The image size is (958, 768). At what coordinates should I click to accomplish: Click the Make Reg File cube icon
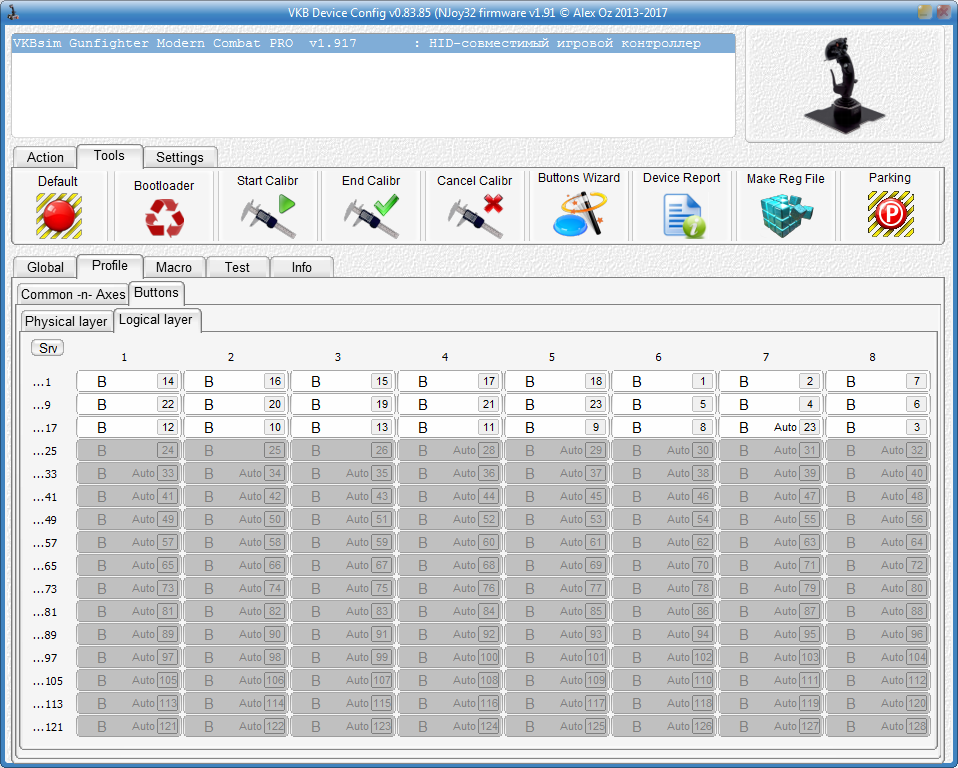[786, 215]
